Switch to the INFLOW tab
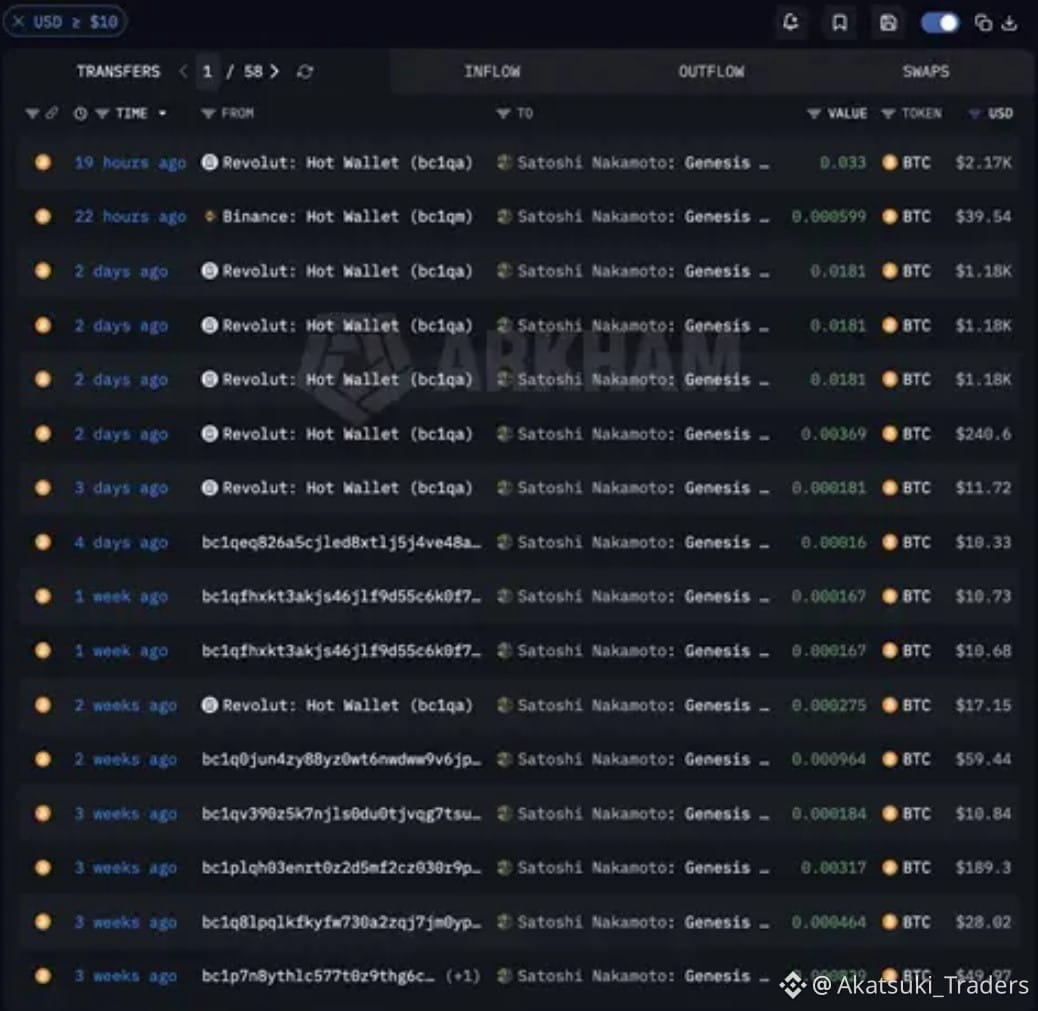This screenshot has height=1011, width=1038. pos(493,72)
